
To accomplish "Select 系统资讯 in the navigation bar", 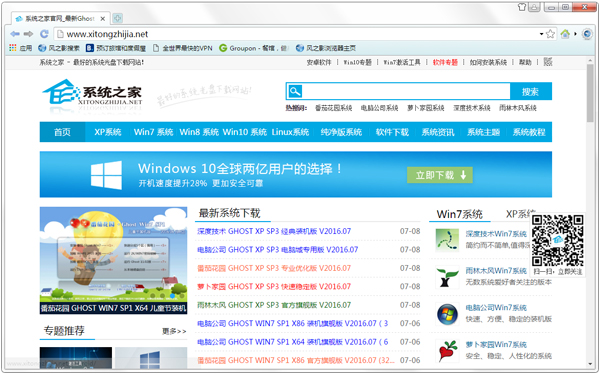I will (438, 132).
